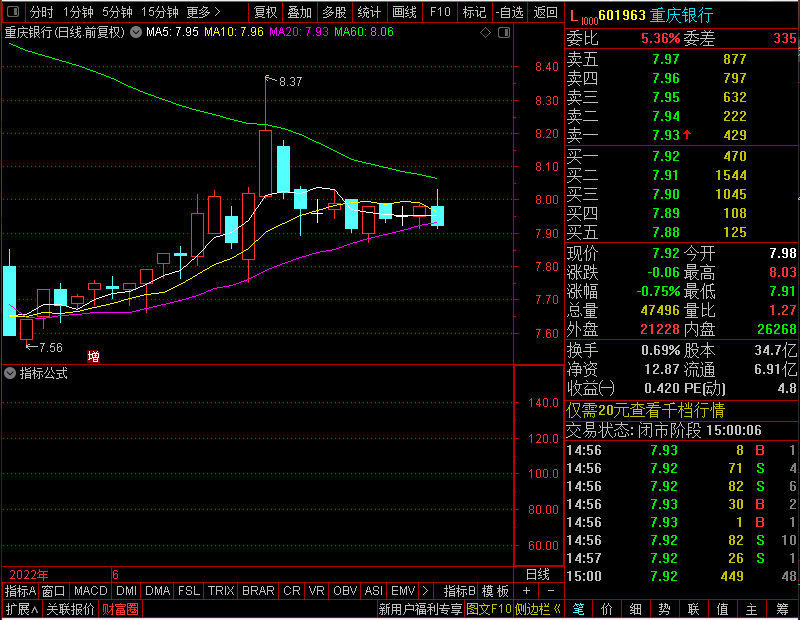This screenshot has width=800, height=620.
Task: Click the 叠加 overlay button
Action: [299, 12]
